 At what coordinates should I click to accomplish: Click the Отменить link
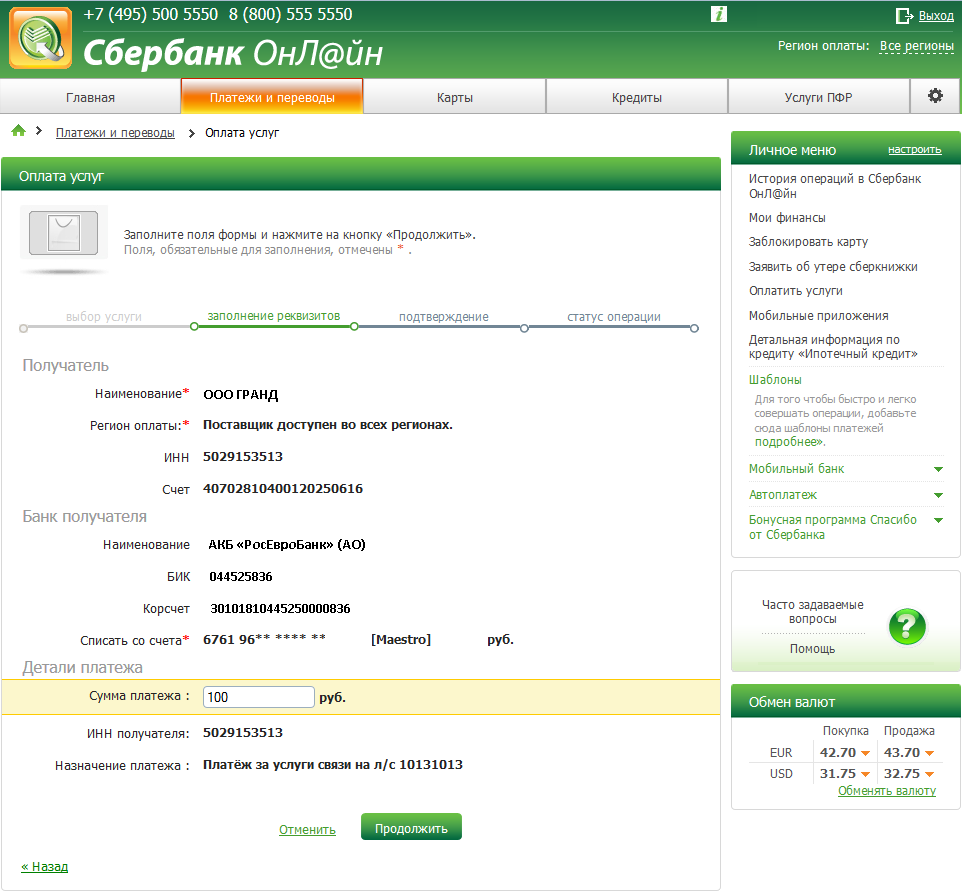coord(307,829)
